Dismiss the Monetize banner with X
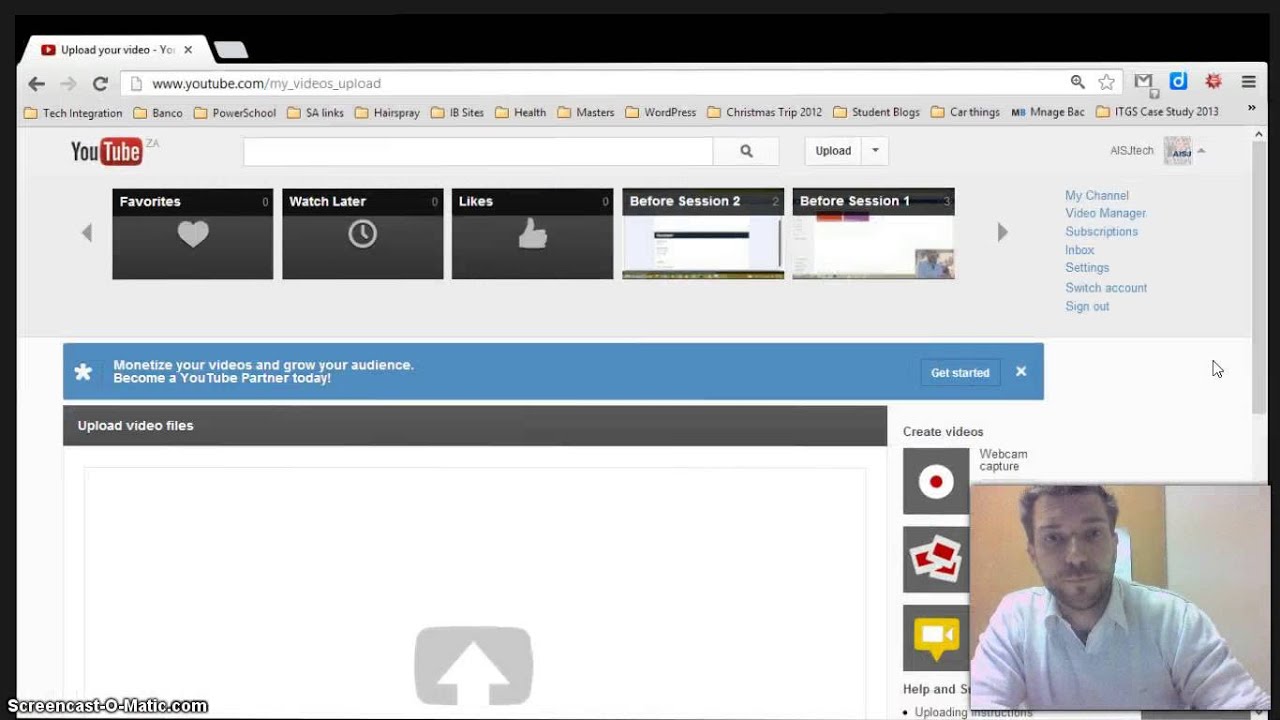 (1021, 372)
